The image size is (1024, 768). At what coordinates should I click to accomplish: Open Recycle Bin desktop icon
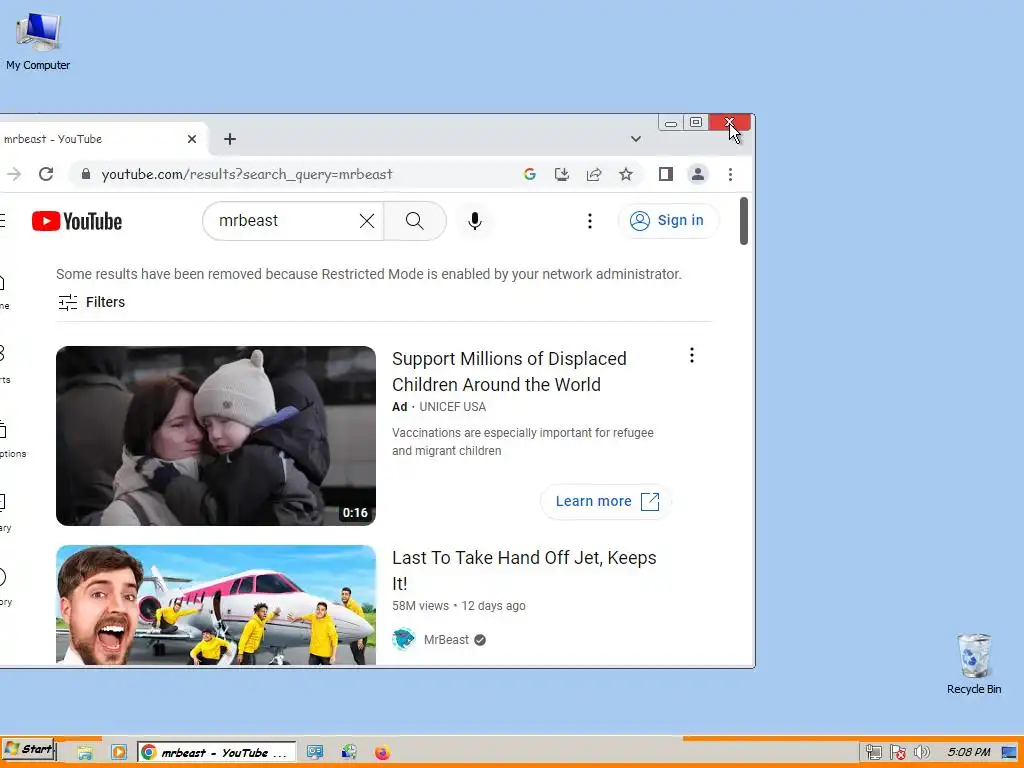click(x=974, y=664)
